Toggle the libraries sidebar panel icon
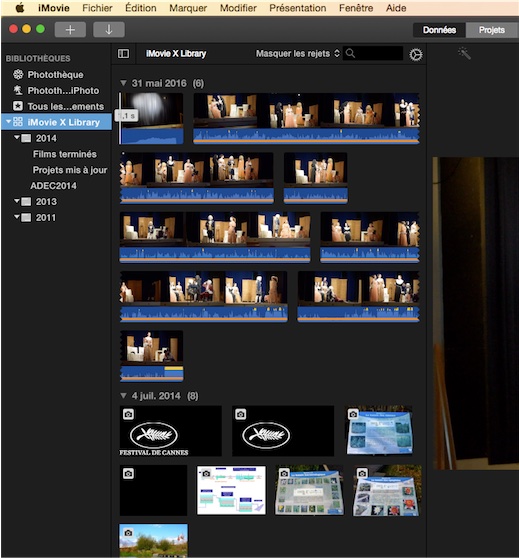This screenshot has height=558, width=519. 123,53
